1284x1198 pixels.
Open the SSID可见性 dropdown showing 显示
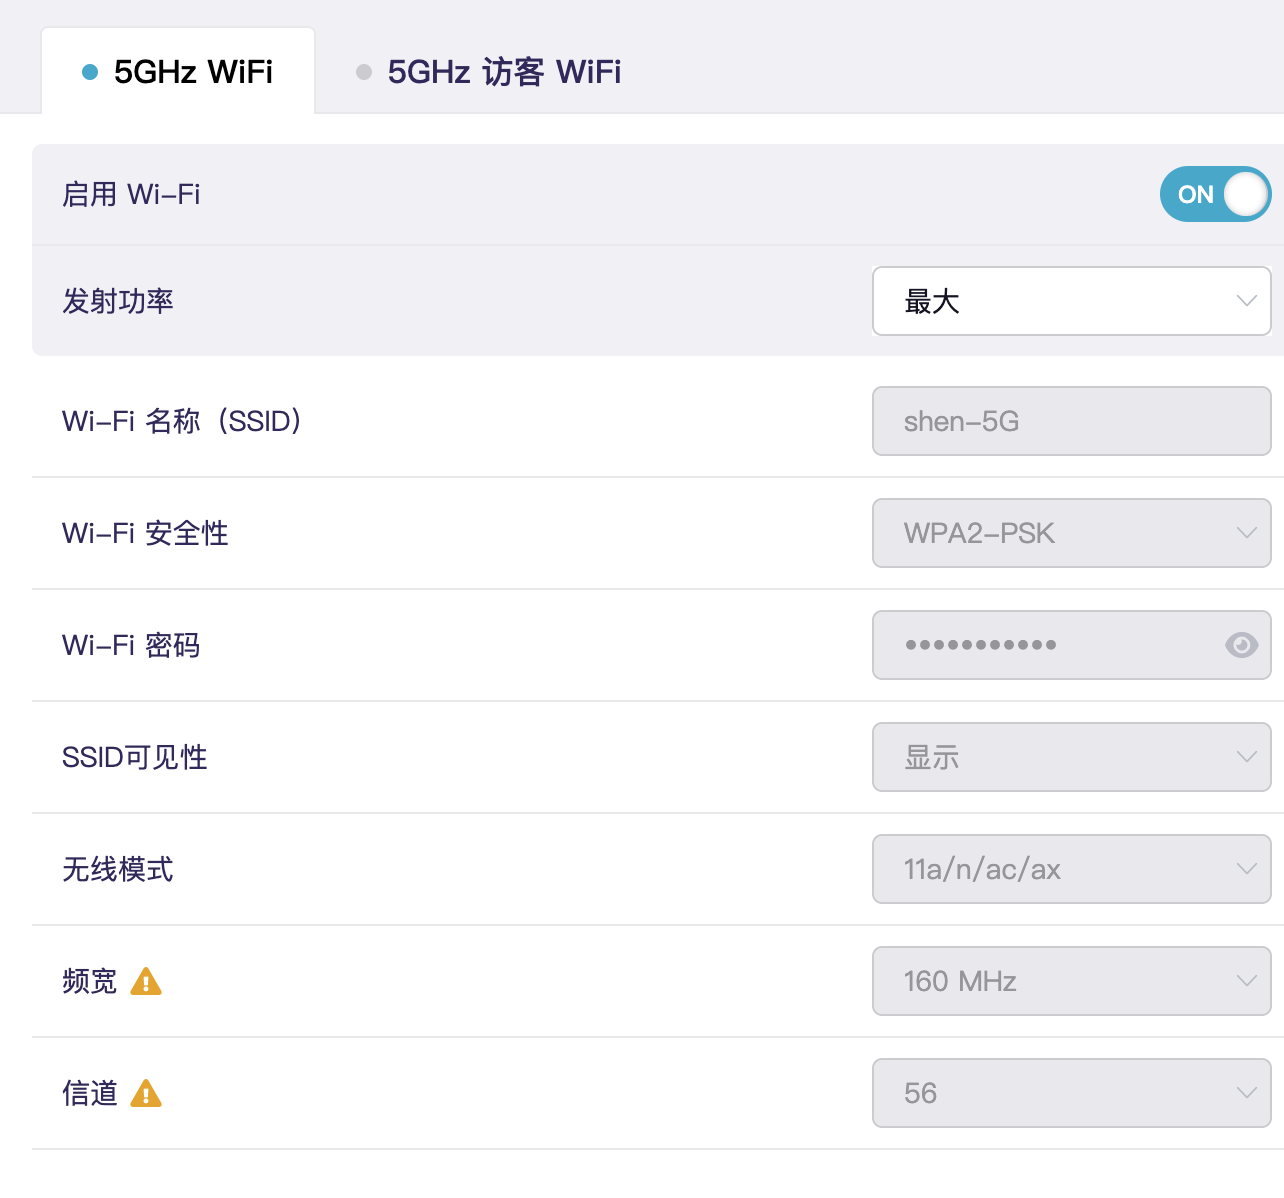point(1070,757)
